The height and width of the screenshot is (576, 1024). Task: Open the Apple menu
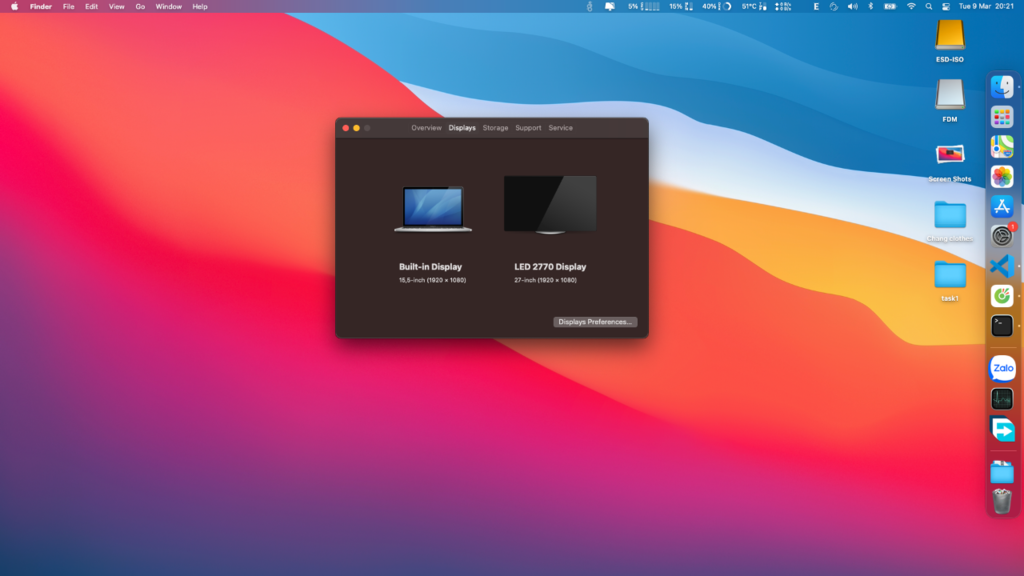tap(14, 6)
